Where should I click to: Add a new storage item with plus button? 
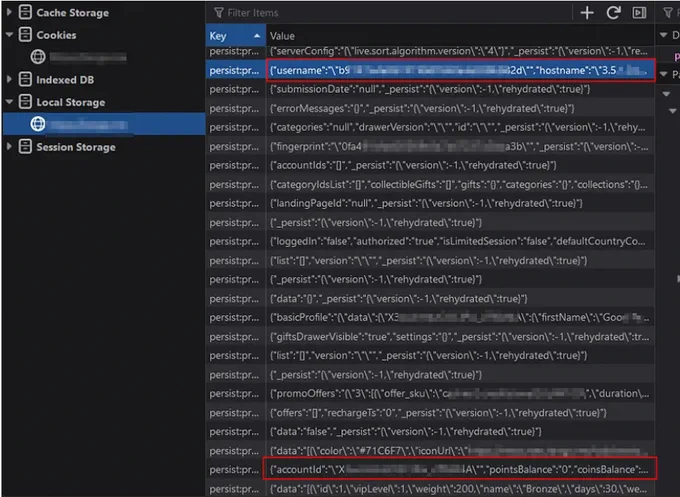(587, 13)
